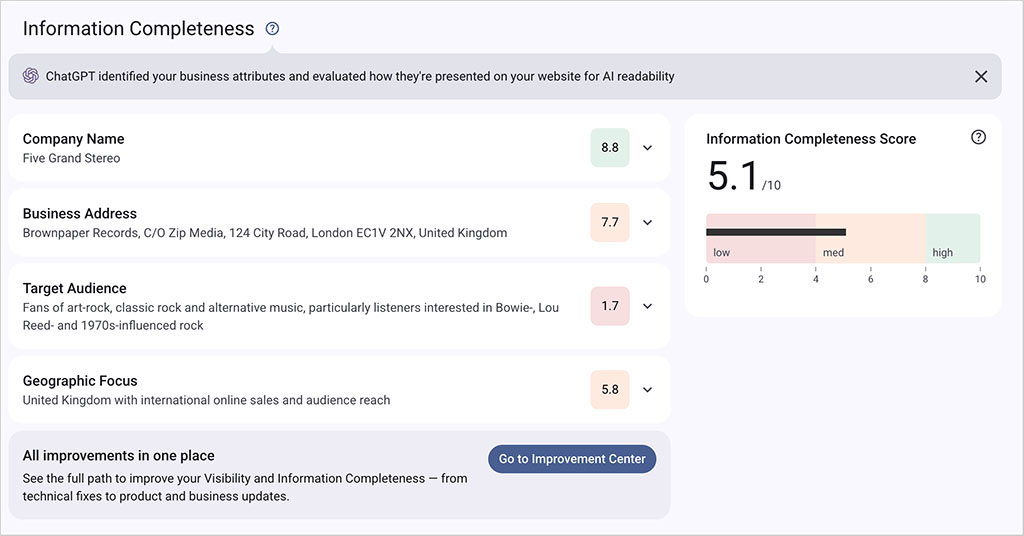This screenshot has height=536, width=1024.
Task: Select the 'Geographic Focus' title text
Action: click(80, 381)
